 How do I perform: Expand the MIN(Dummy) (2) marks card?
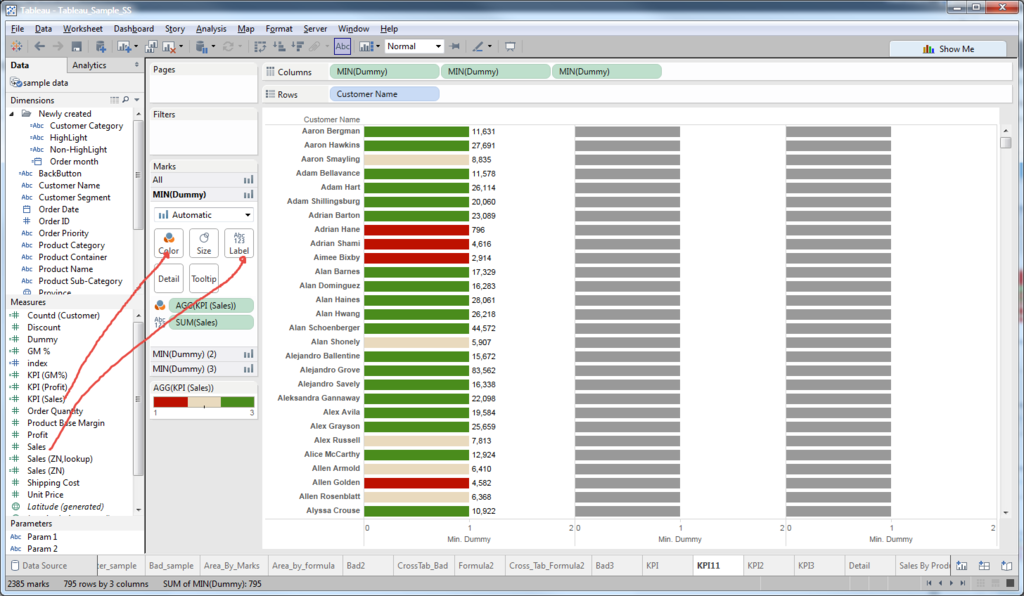[x=203, y=354]
